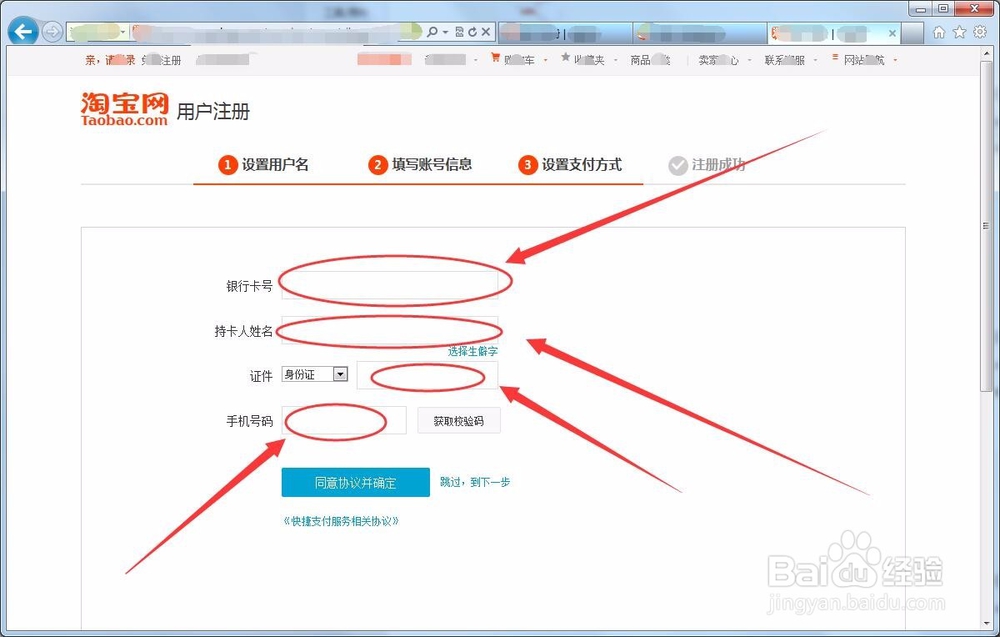Image resolution: width=1000 pixels, height=637 pixels.
Task: Open the 快捷支付服务相关协议 agreement link
Action: click(343, 520)
